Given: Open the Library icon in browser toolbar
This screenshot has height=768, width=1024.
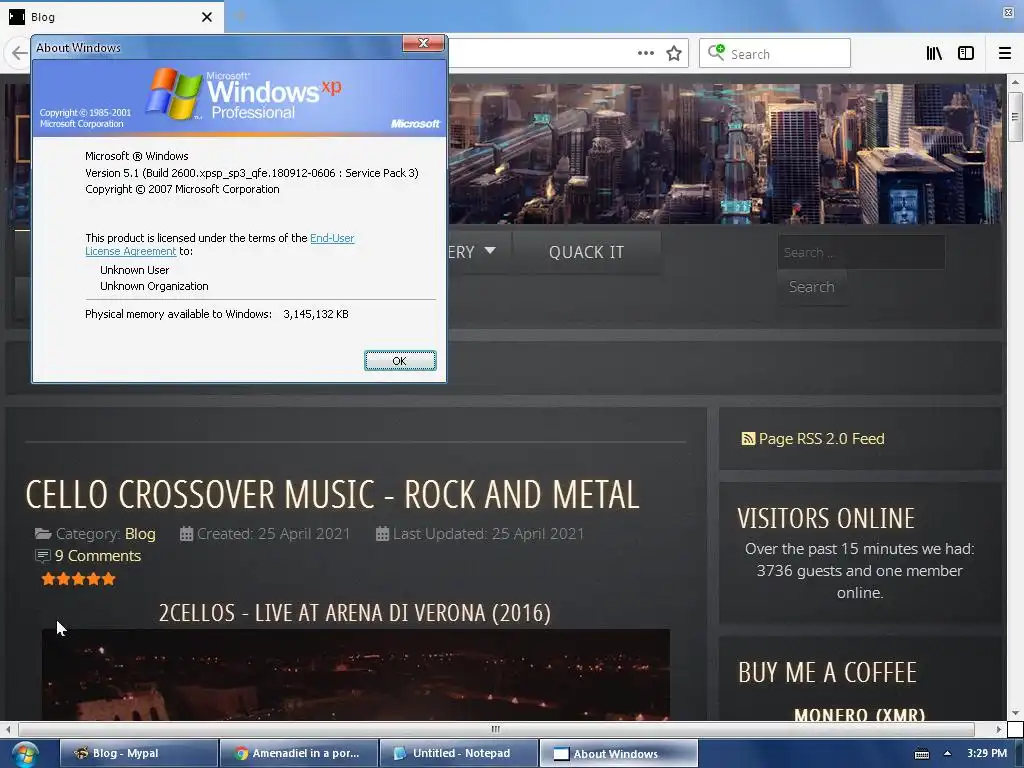Looking at the screenshot, I should 934,54.
